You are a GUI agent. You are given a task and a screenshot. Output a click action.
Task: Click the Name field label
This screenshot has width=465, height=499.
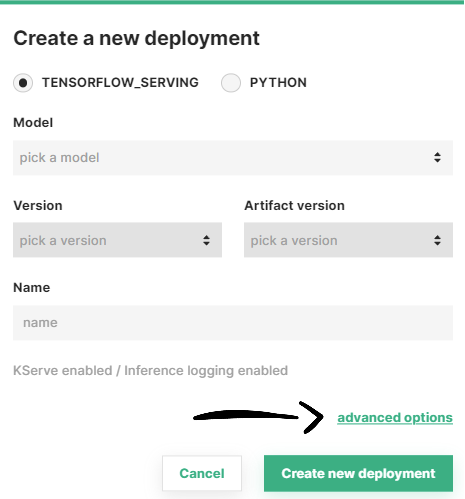[32, 288]
